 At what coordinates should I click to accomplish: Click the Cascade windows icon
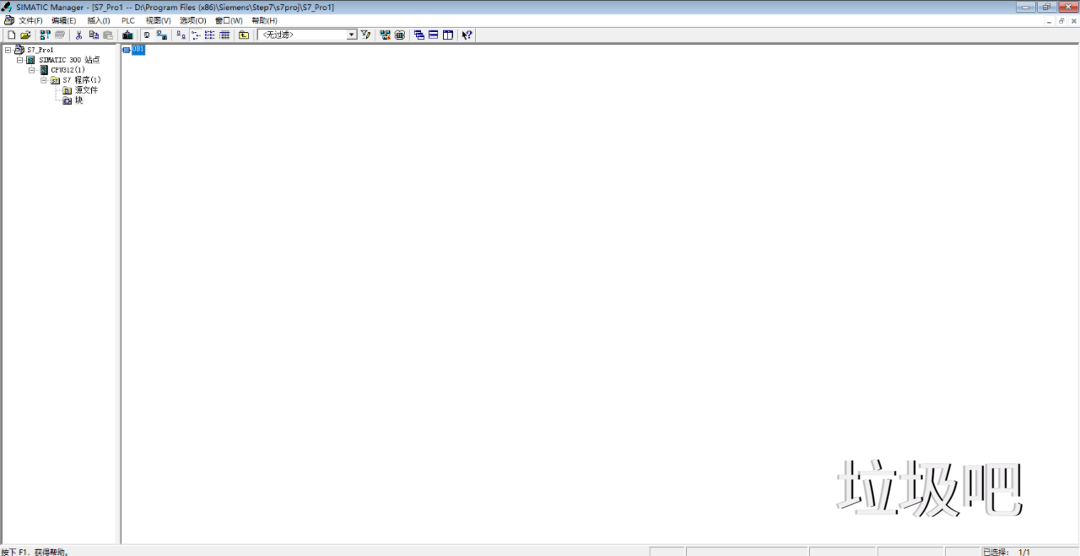(419, 35)
